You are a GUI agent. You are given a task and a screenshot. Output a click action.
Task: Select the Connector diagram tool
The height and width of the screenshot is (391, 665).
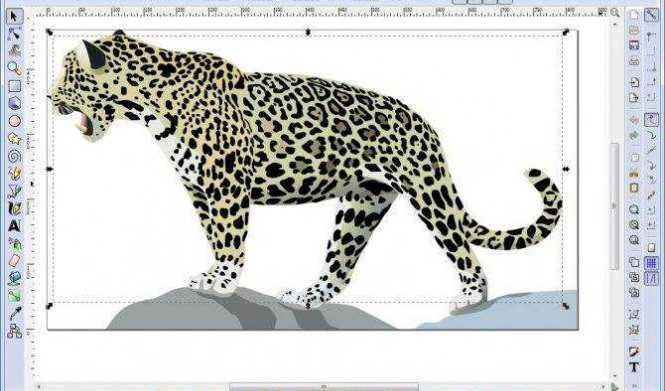click(x=14, y=331)
